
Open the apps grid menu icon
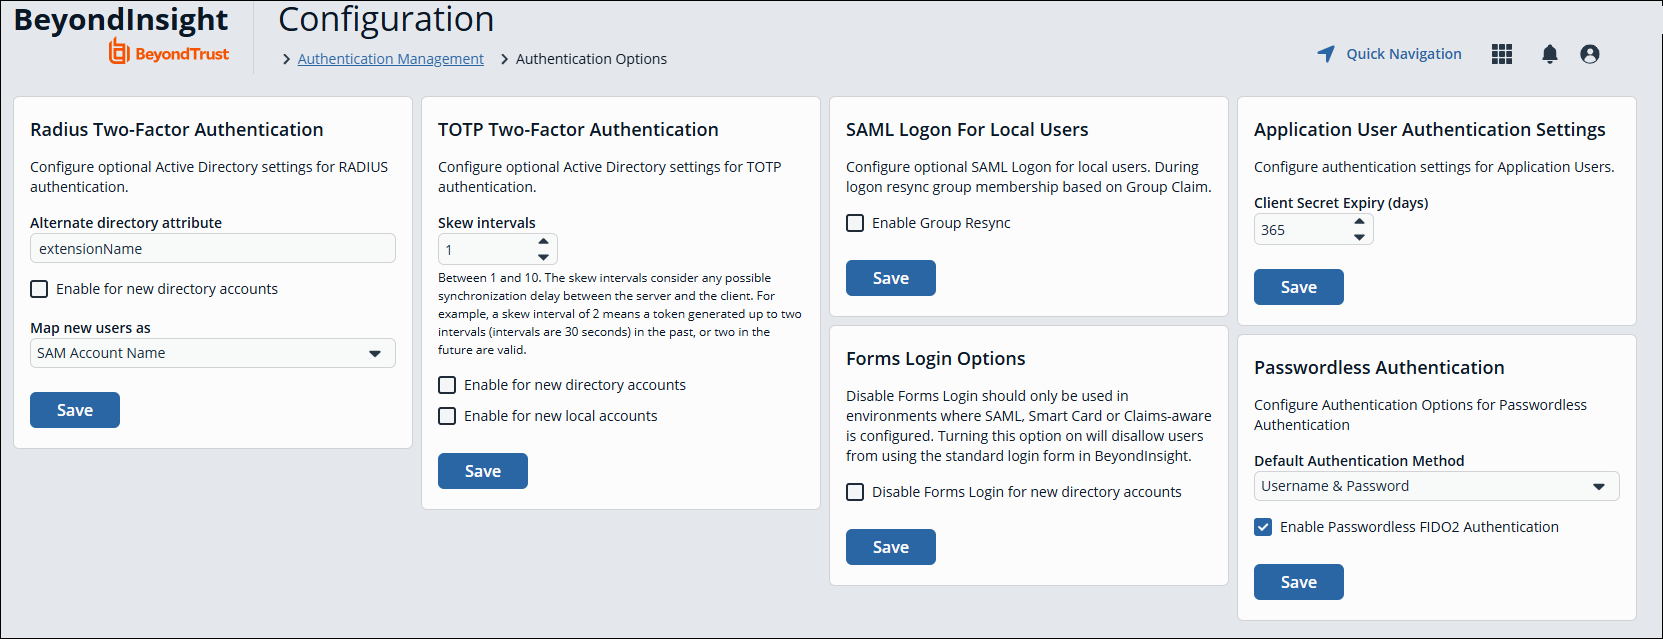(x=1502, y=54)
